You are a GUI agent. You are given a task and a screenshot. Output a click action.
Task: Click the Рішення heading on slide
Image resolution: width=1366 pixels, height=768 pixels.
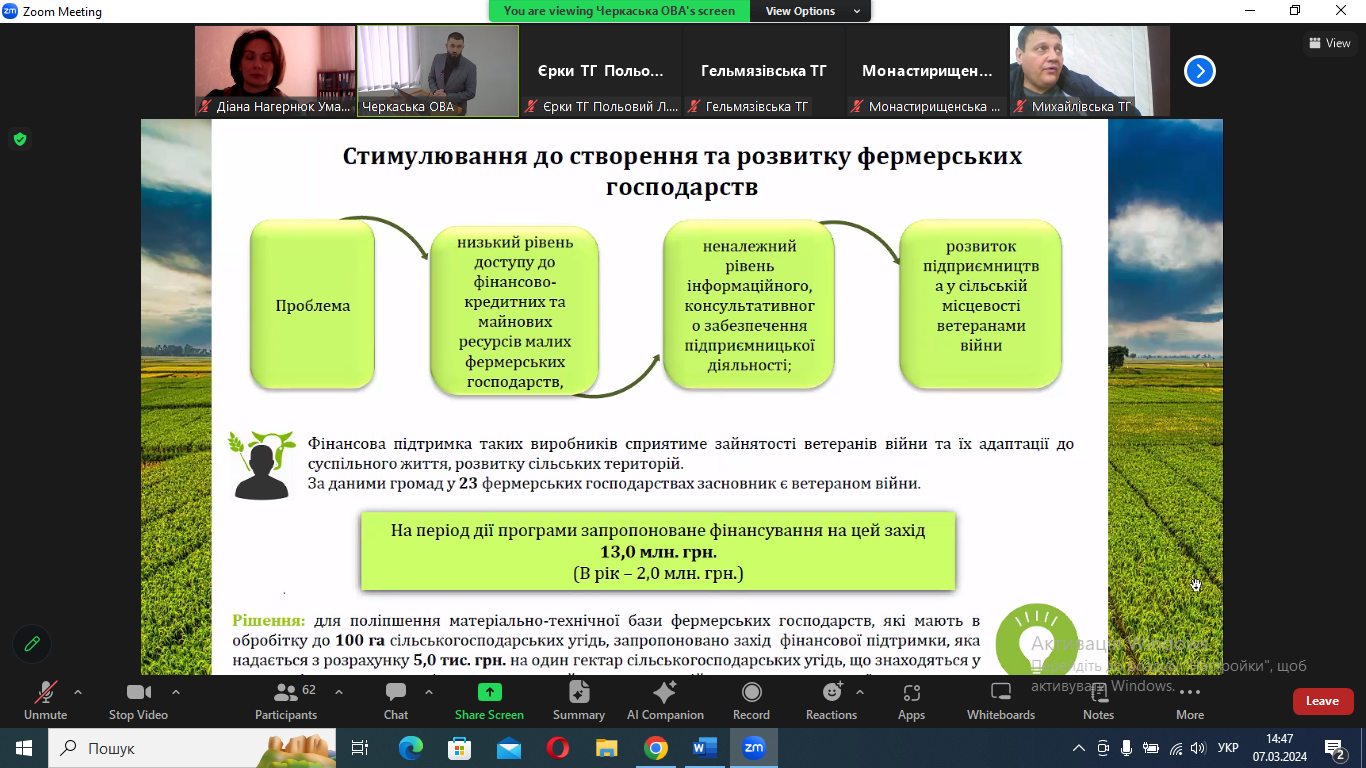click(x=268, y=621)
